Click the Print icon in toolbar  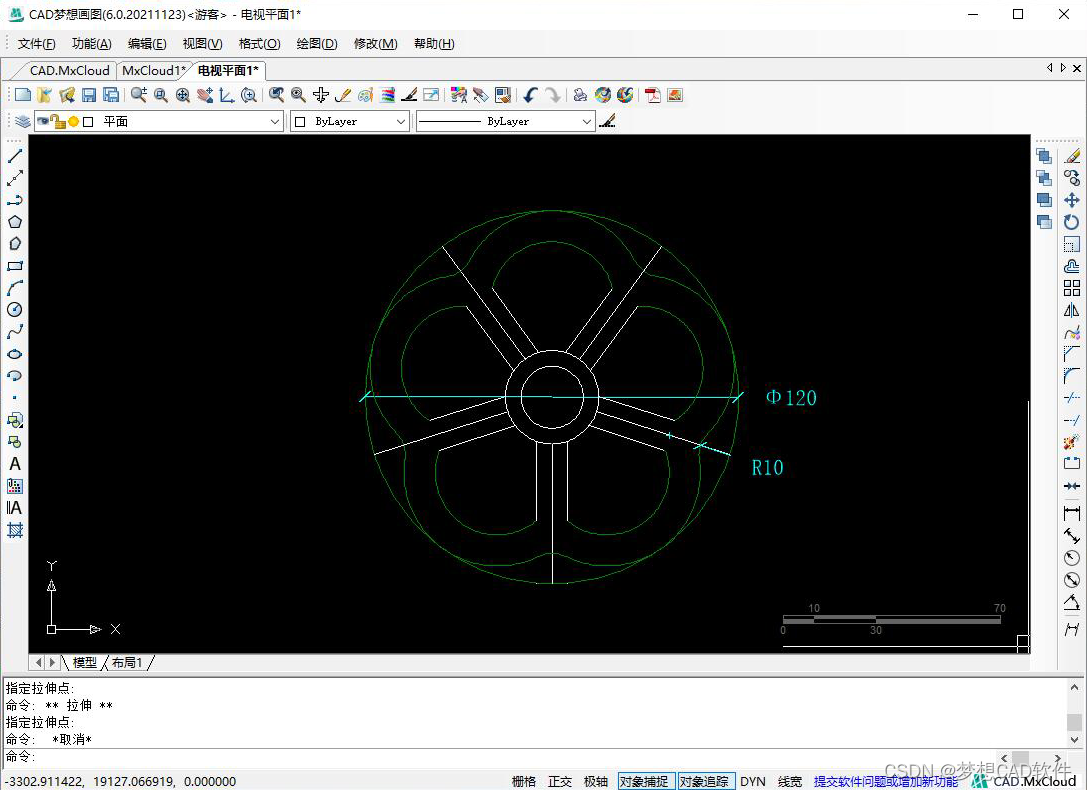click(x=580, y=95)
